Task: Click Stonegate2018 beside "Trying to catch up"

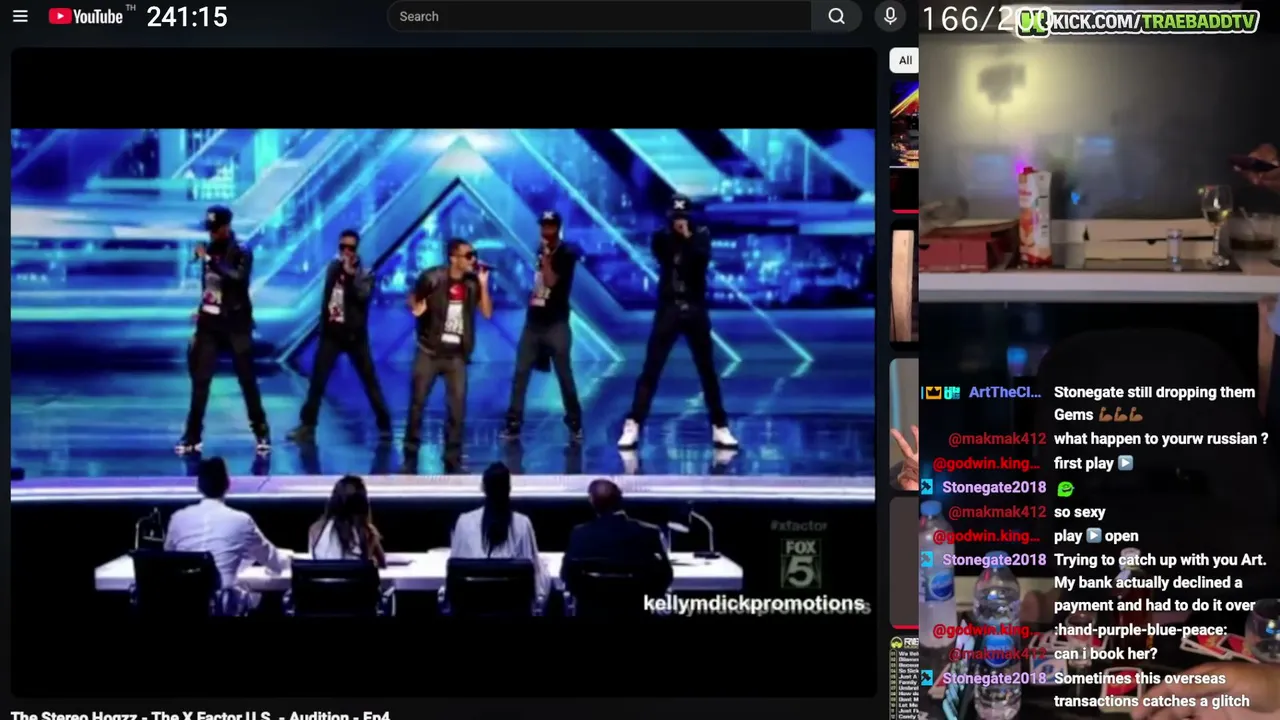Action: click(x=994, y=560)
